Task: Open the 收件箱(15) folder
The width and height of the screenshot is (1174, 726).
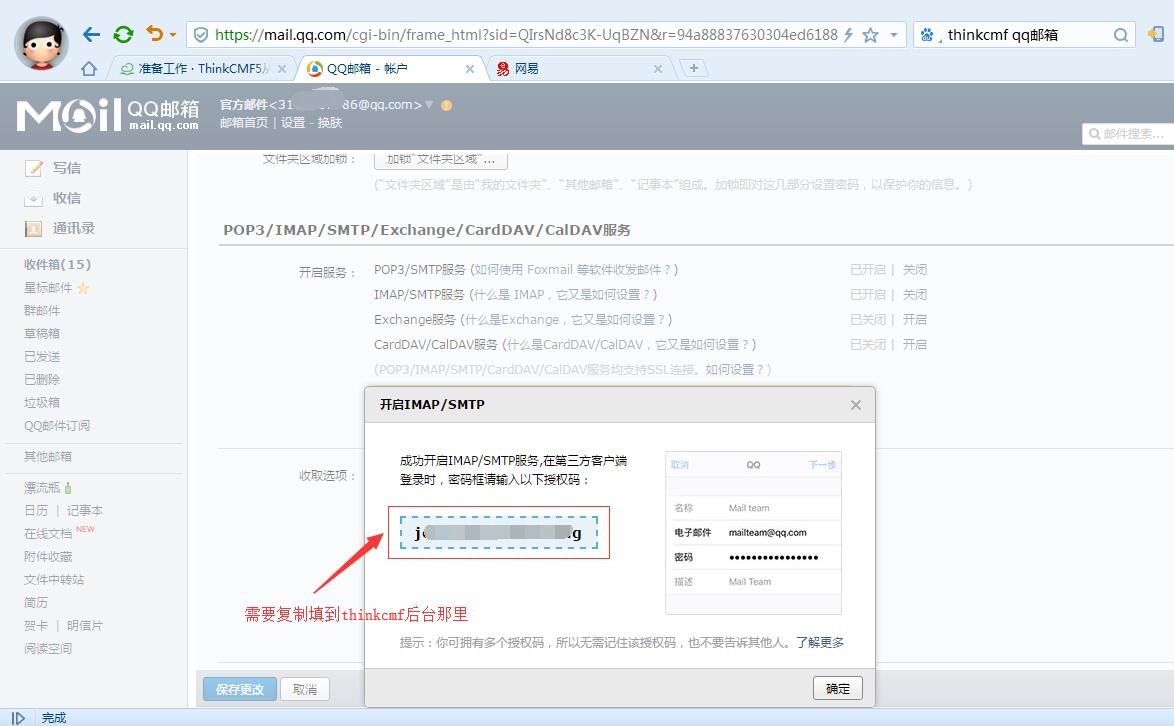Action: pos(58,264)
